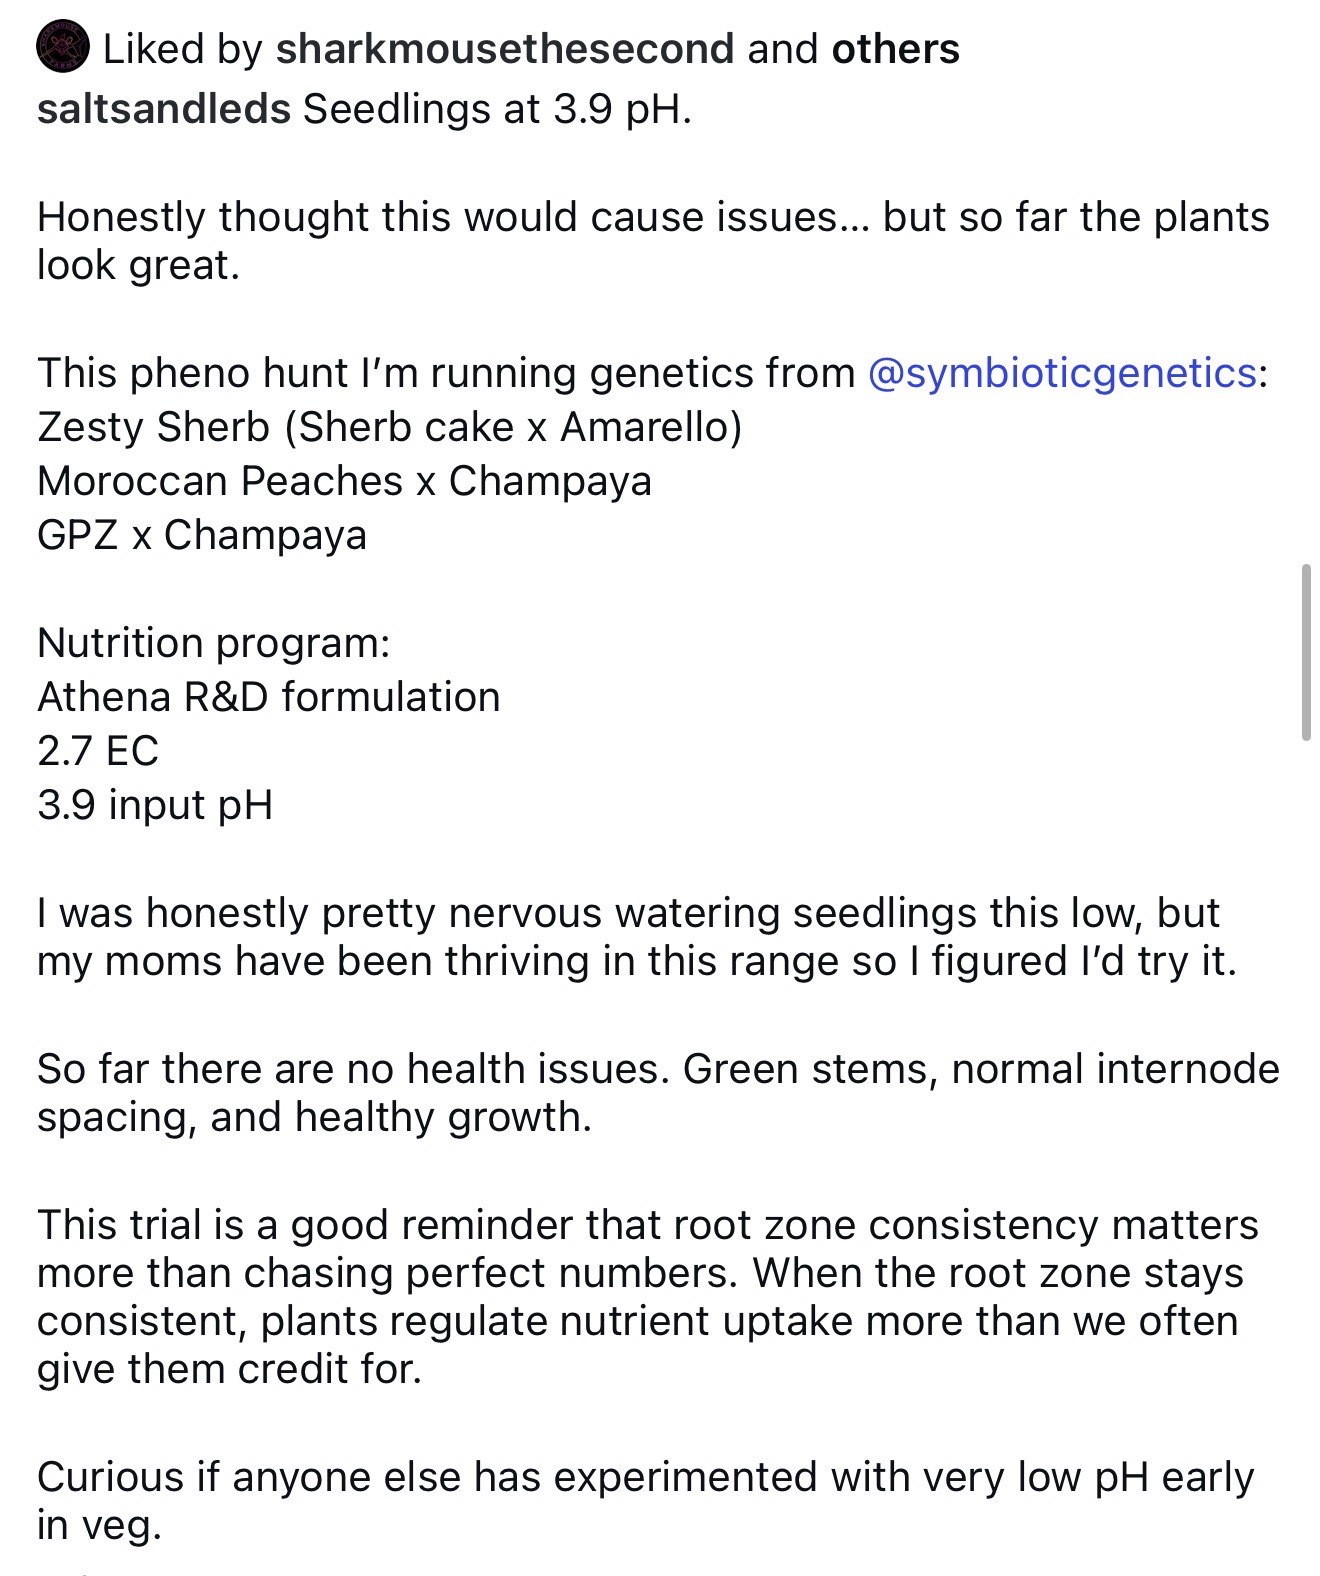Tap the liker's profile avatar icon
Viewport: 1320px width, 1576px height.
[x=63, y=48]
